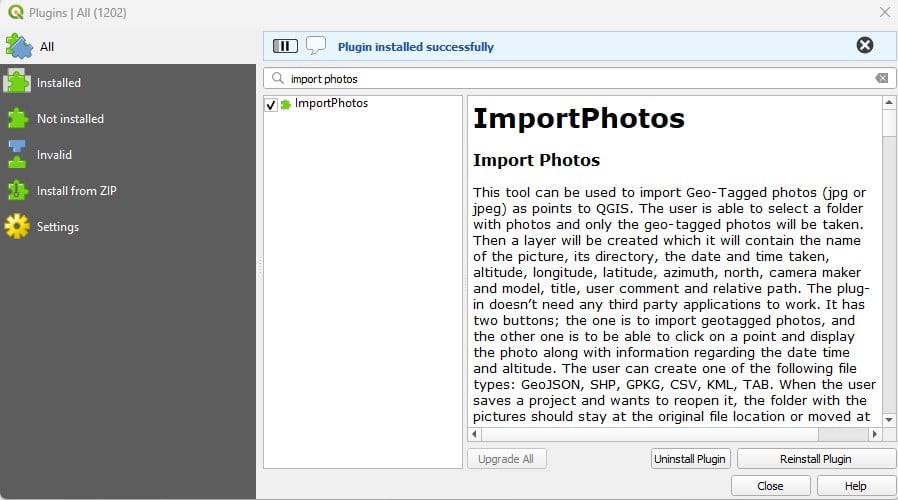Click the broken plug icon beside Invalid
The image size is (898, 500).
click(x=17, y=155)
